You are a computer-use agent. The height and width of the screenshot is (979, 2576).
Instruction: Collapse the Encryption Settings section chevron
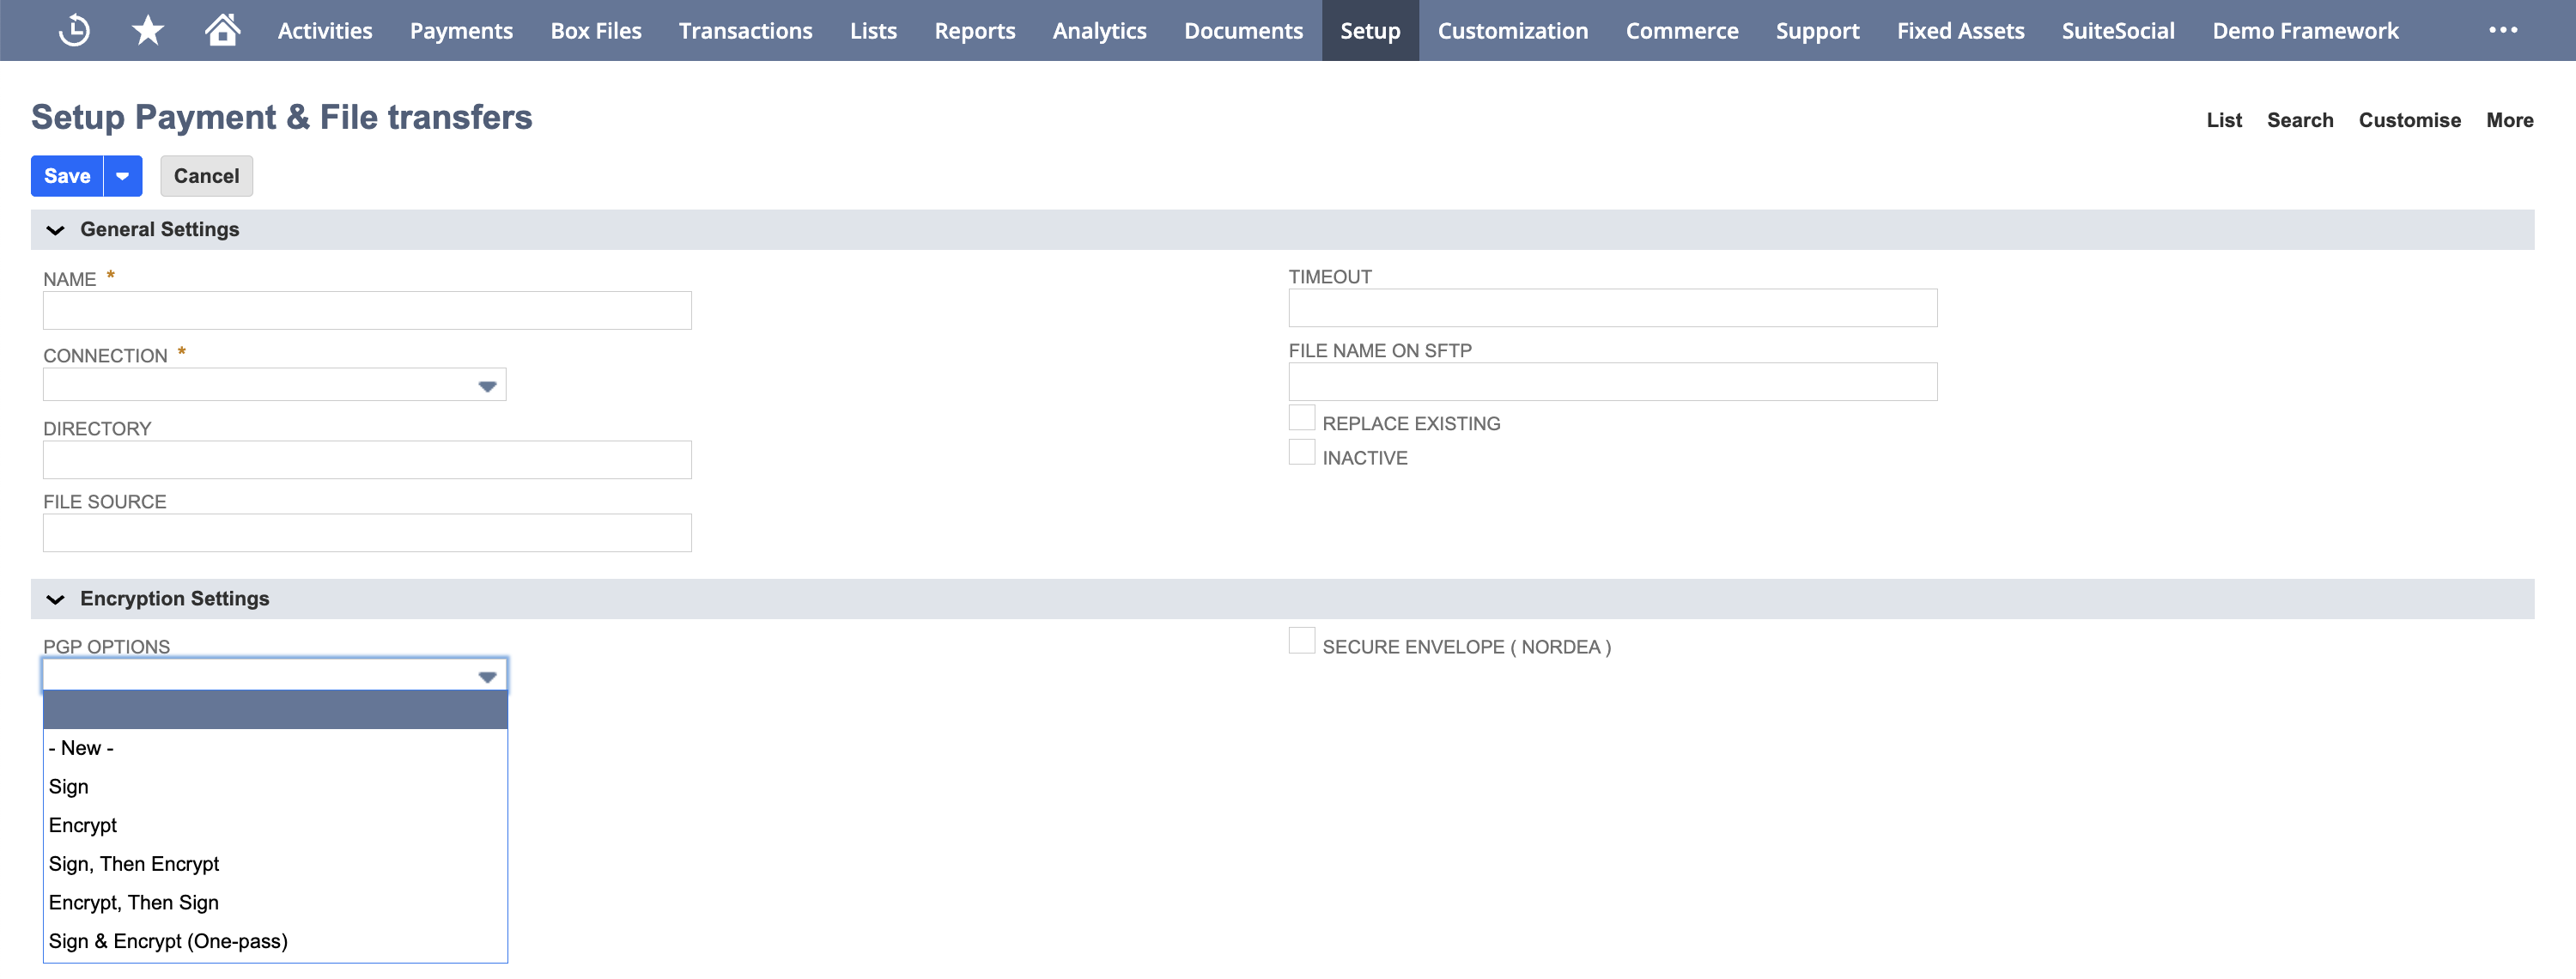point(56,599)
